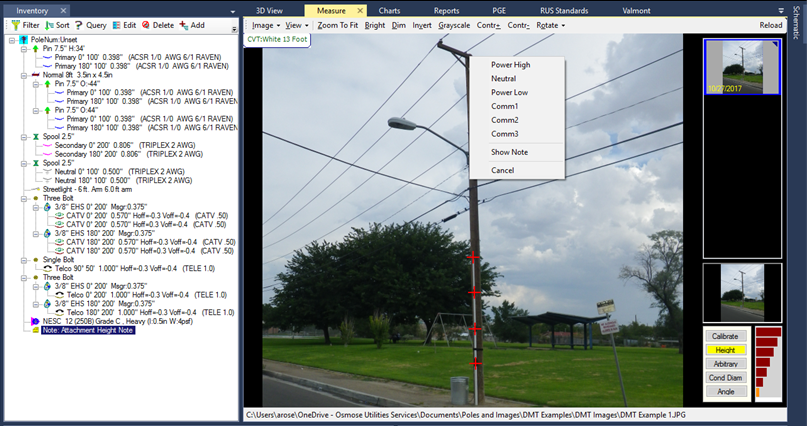
Task: Click the Normal 8ft crossarm icon
Action: [x=36, y=75]
